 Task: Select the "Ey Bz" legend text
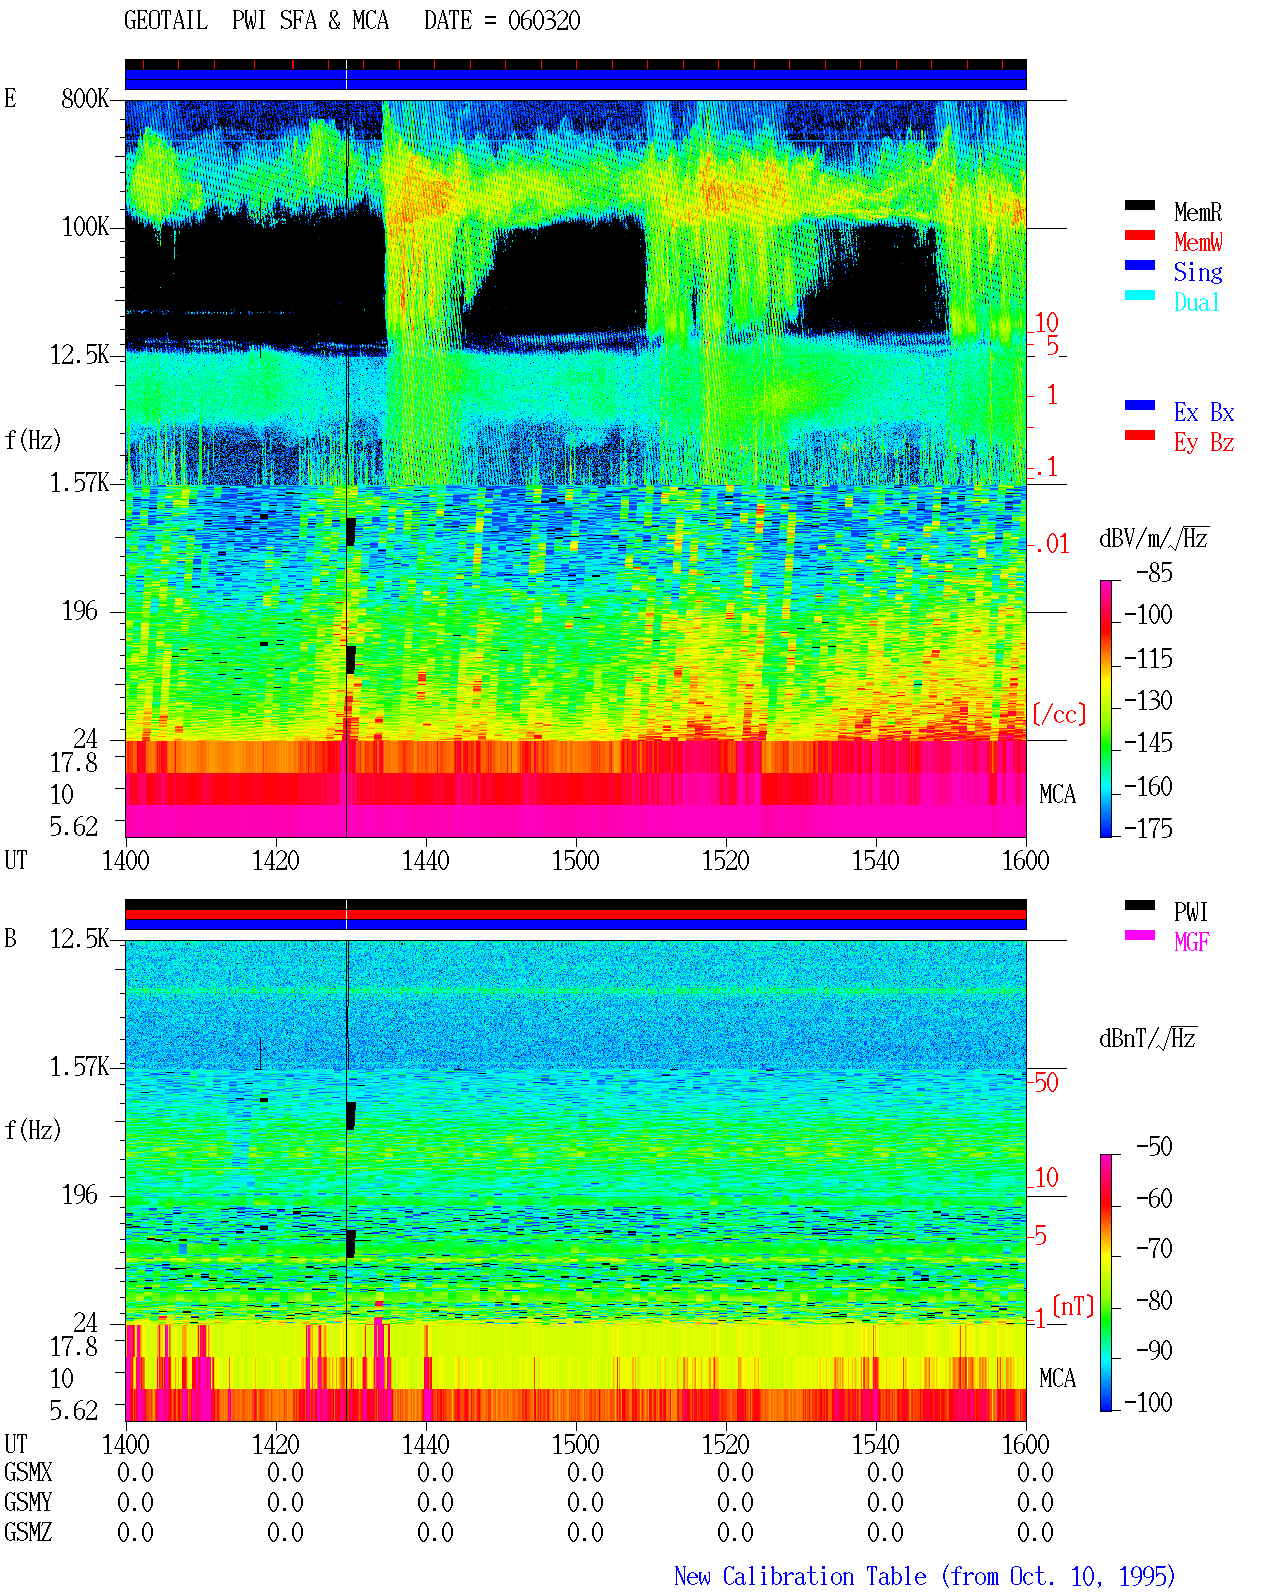click(x=1204, y=442)
